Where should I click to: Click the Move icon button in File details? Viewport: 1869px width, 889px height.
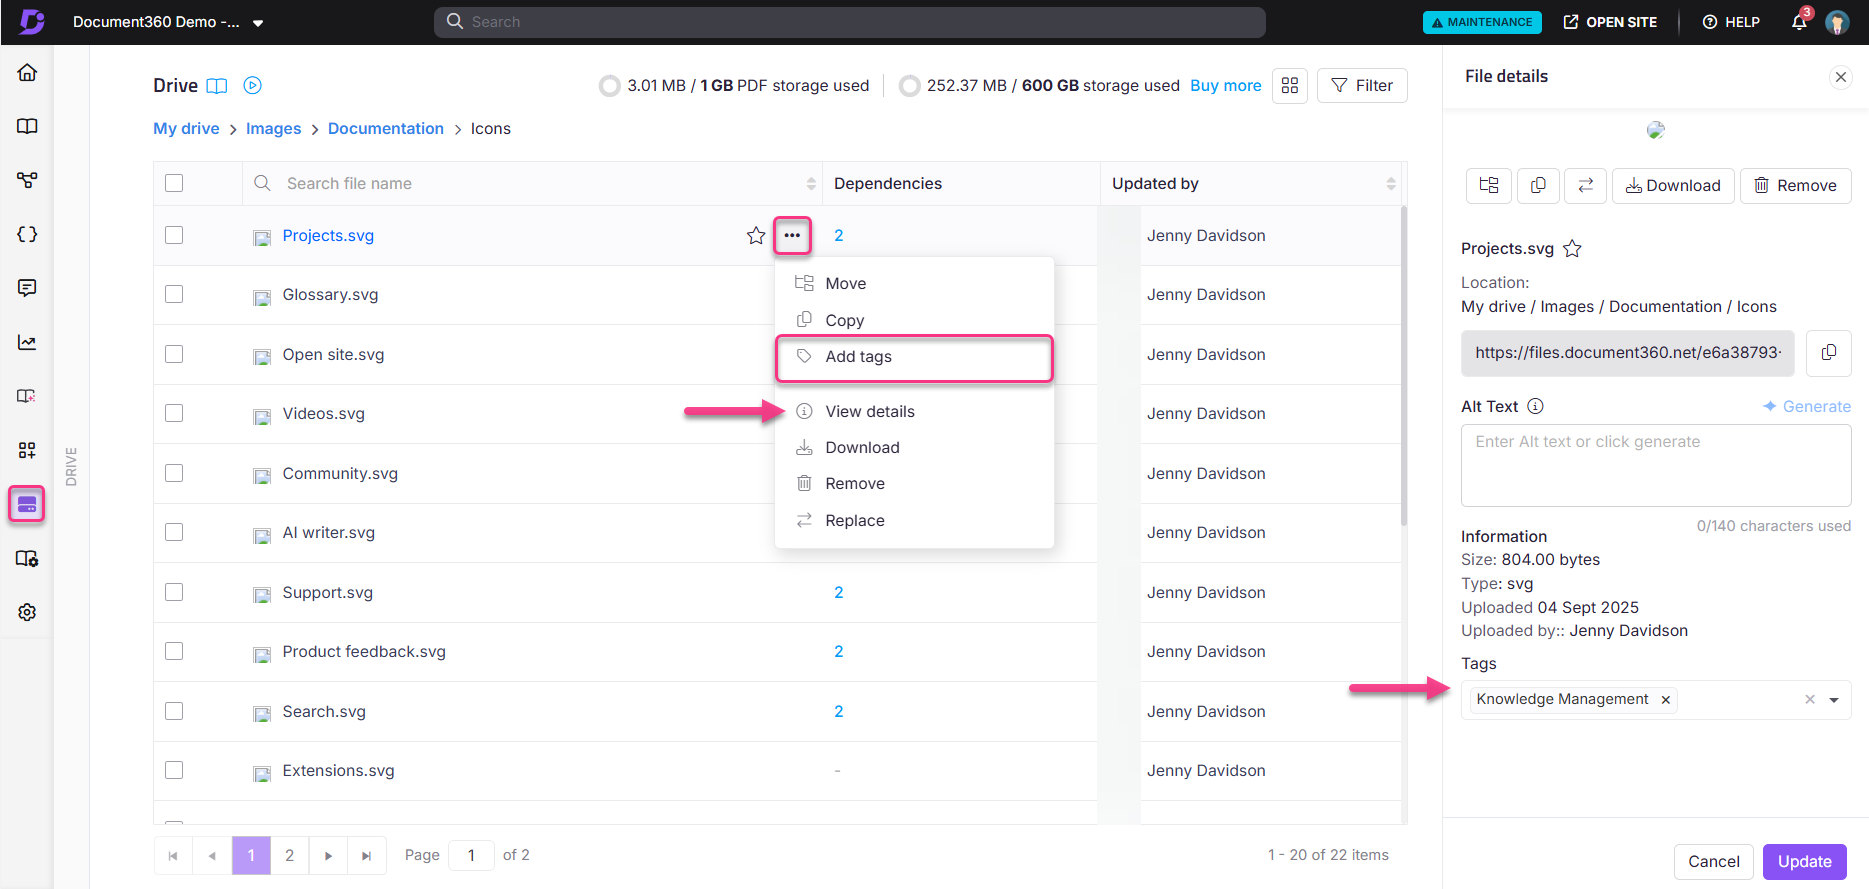tap(1489, 186)
